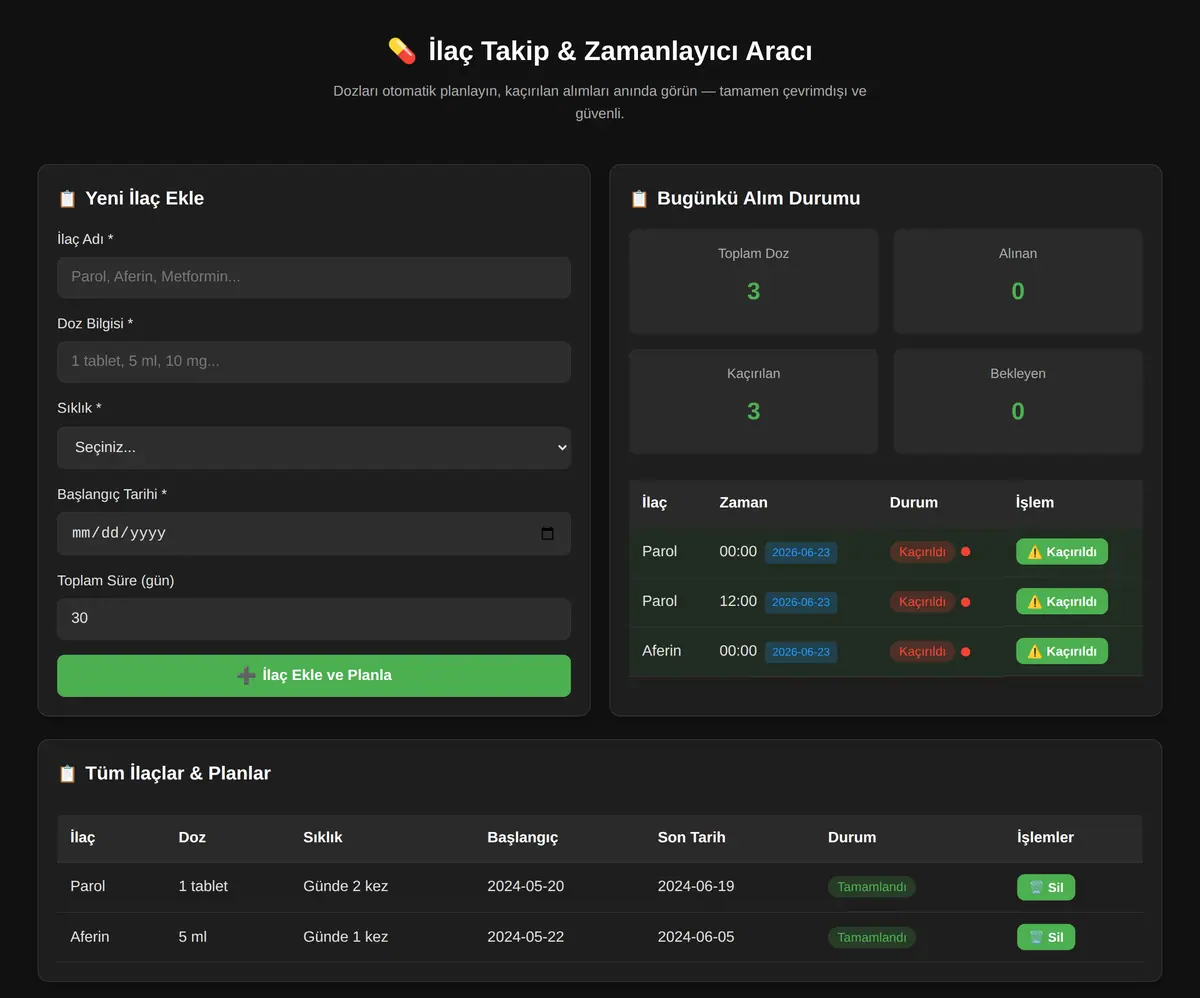The image size is (1200, 998).
Task: Click the Alınan stat card
Action: [x=1018, y=281]
